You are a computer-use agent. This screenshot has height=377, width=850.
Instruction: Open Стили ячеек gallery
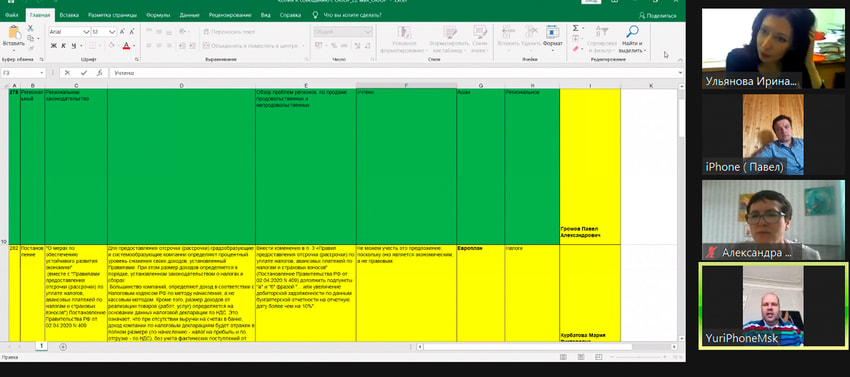(479, 39)
